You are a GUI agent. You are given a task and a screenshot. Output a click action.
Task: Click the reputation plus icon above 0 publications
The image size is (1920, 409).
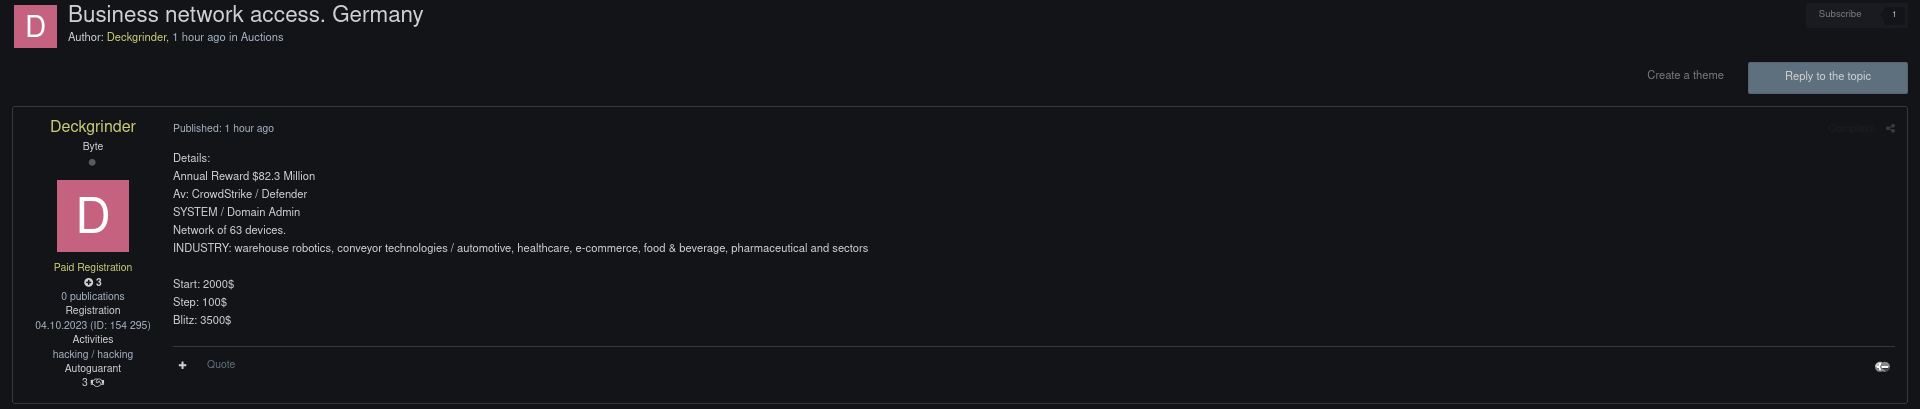(88, 283)
